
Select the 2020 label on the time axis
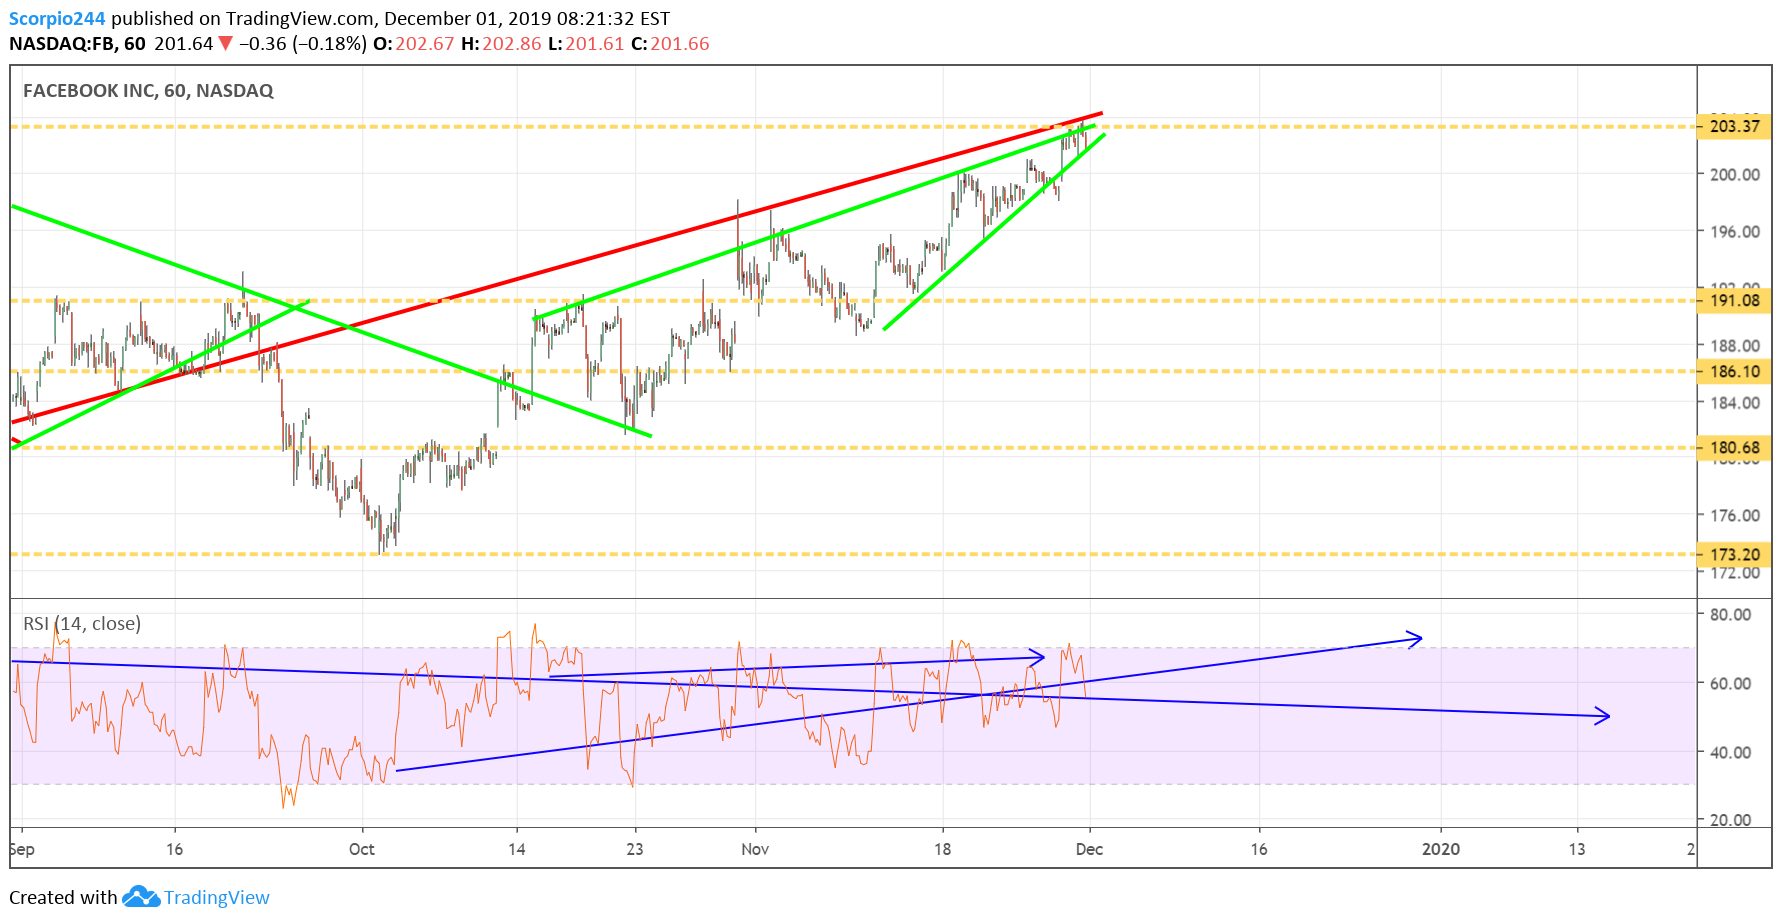coord(1441,849)
